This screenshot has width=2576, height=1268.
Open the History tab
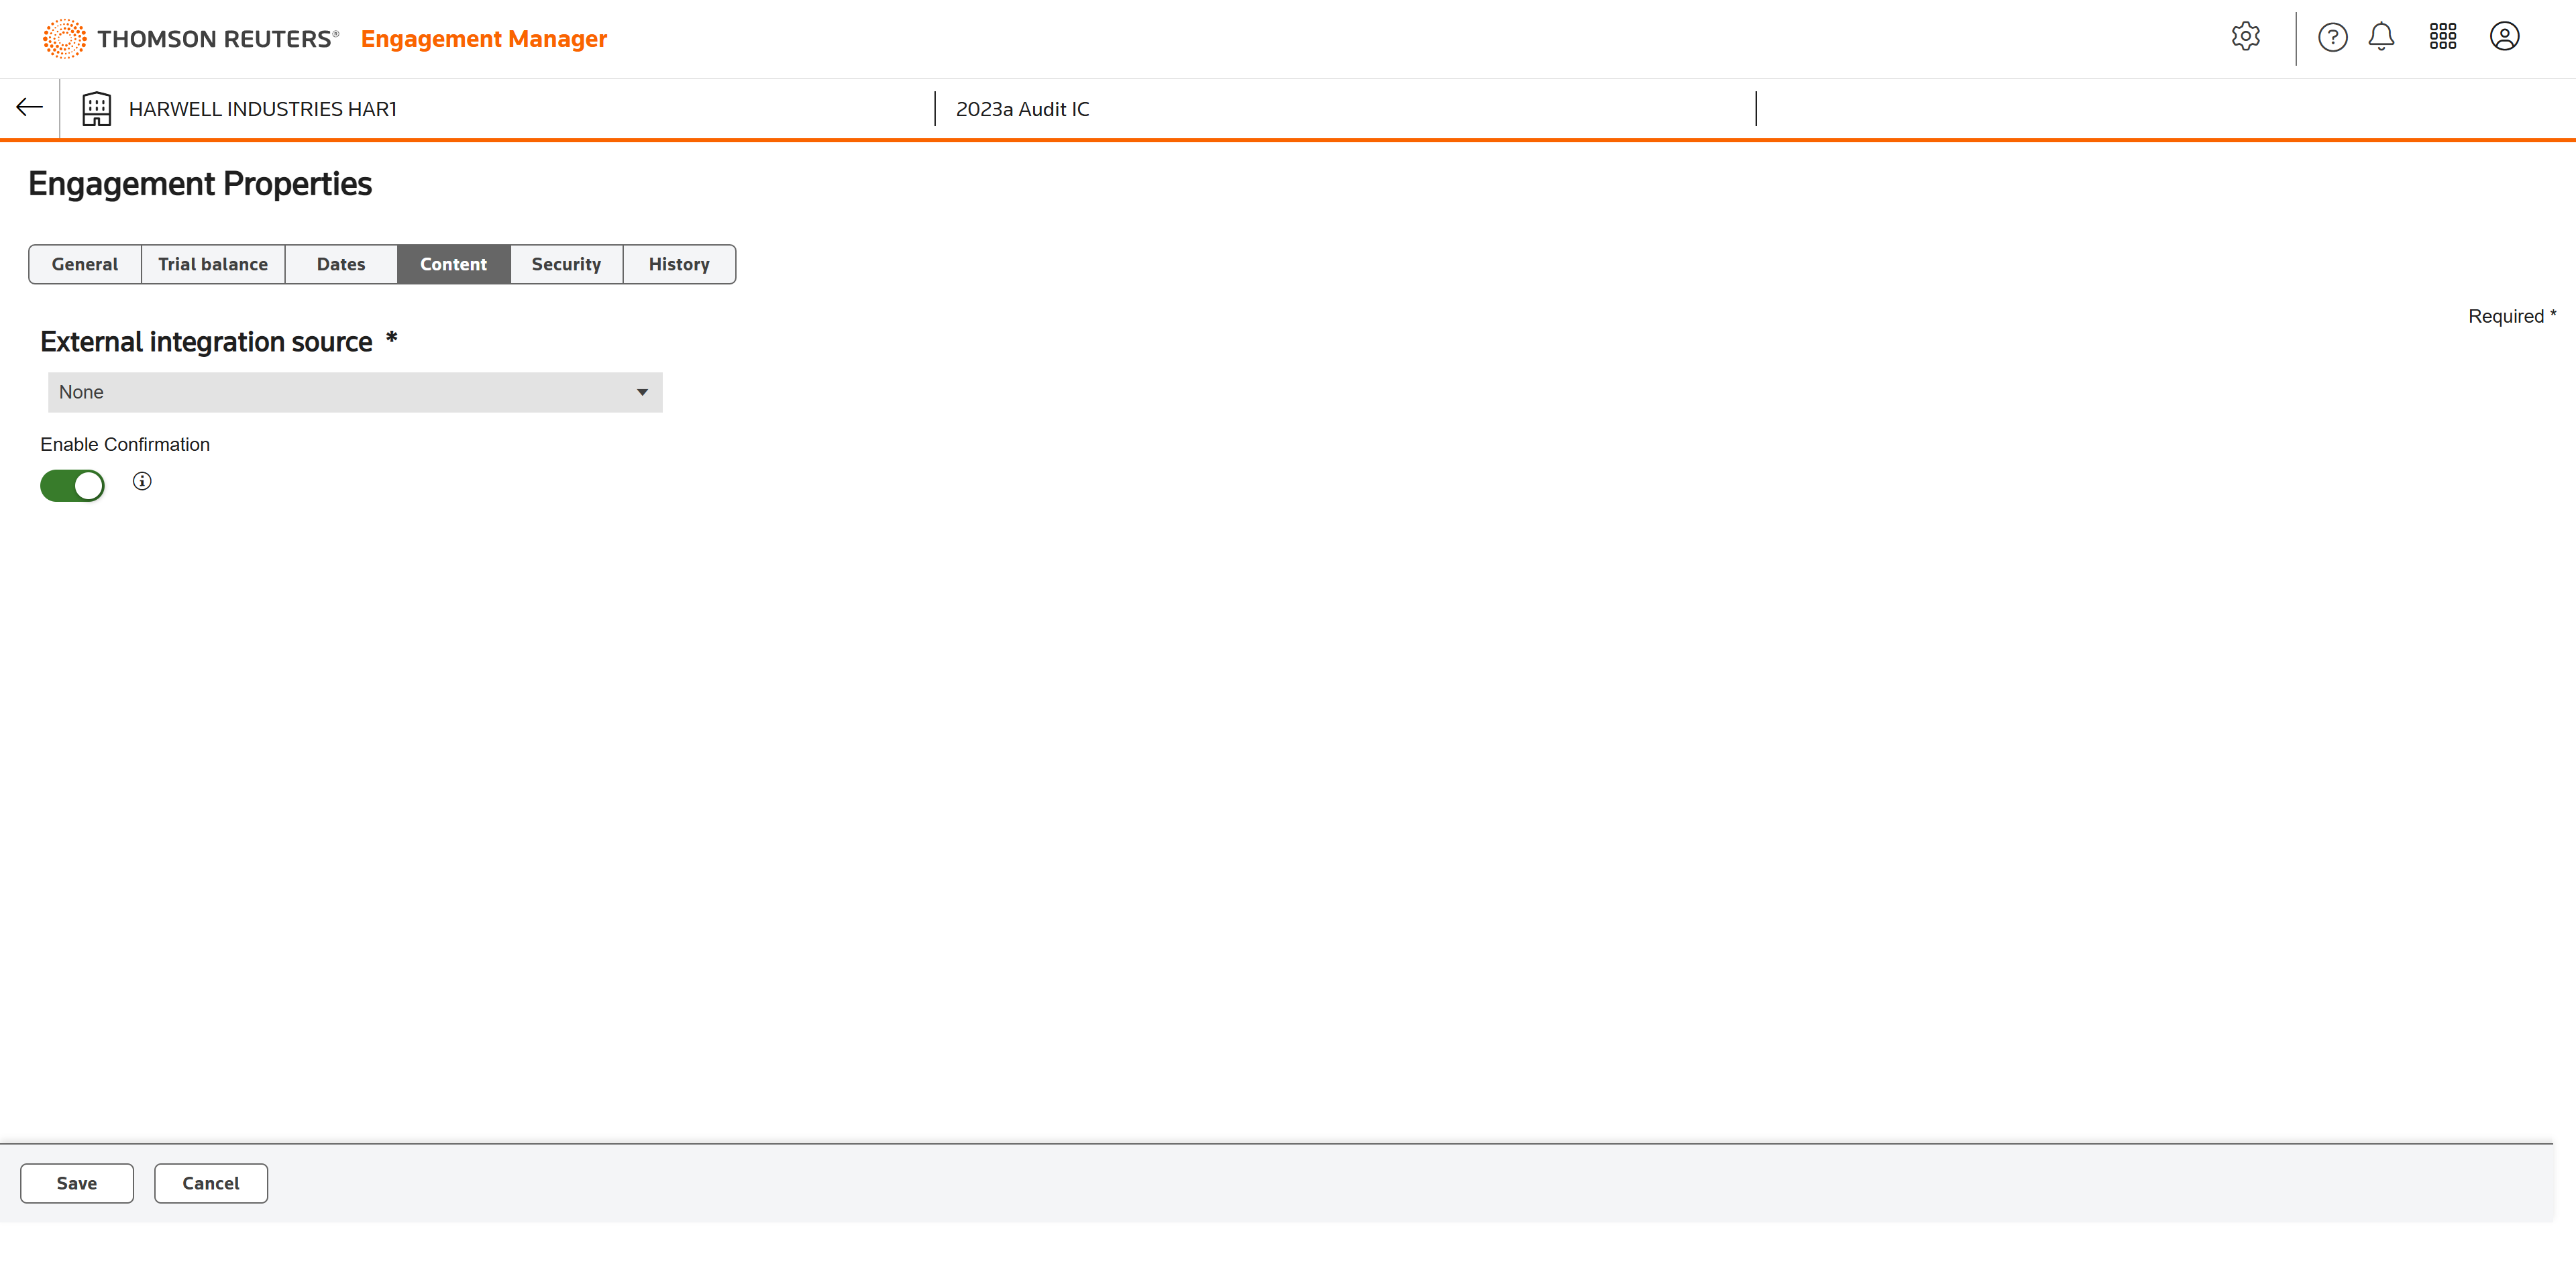679,264
